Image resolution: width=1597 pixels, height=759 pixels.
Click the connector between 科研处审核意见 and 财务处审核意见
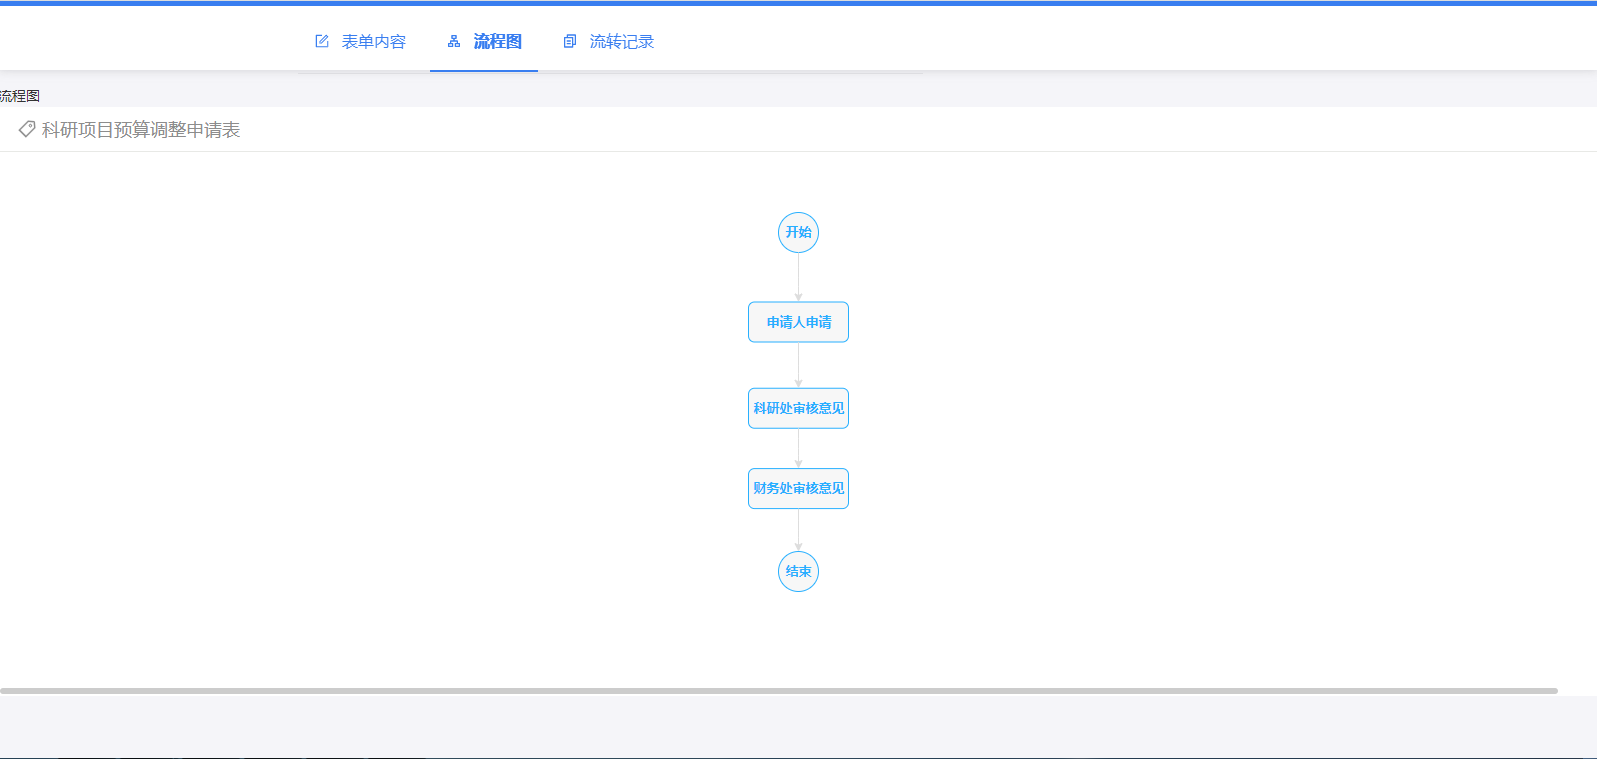(x=798, y=448)
